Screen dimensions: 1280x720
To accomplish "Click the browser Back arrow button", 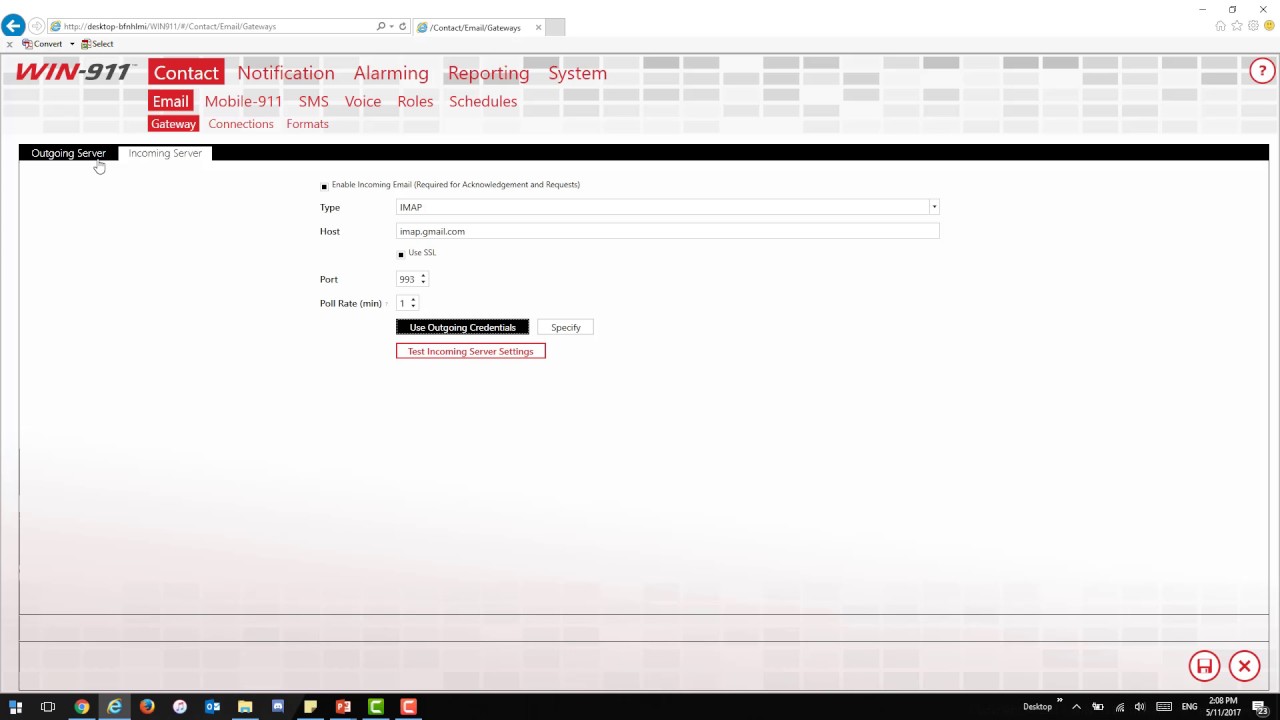I will click(x=13, y=26).
